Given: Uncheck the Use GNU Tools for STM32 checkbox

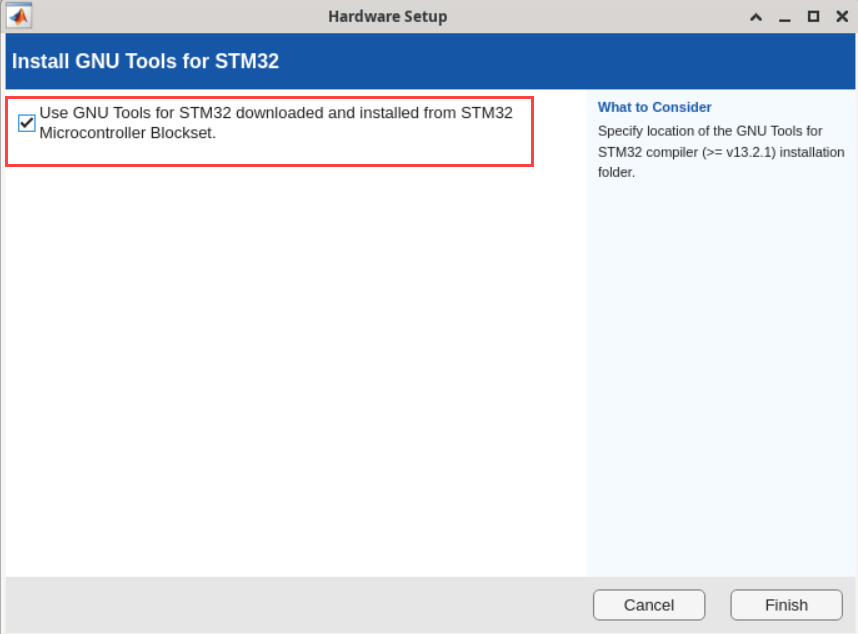Looking at the screenshot, I should (x=27, y=123).
